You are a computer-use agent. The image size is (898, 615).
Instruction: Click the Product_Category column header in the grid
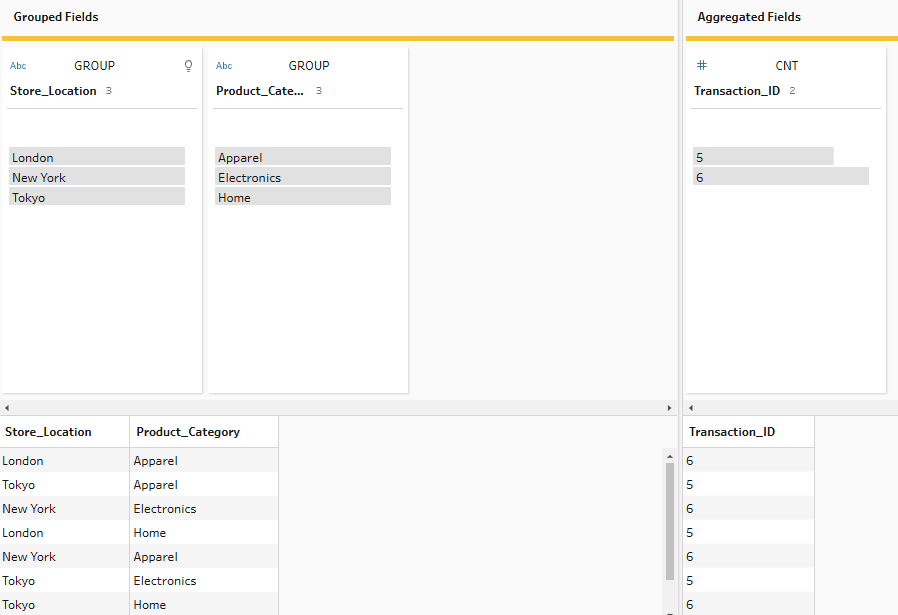pos(188,432)
